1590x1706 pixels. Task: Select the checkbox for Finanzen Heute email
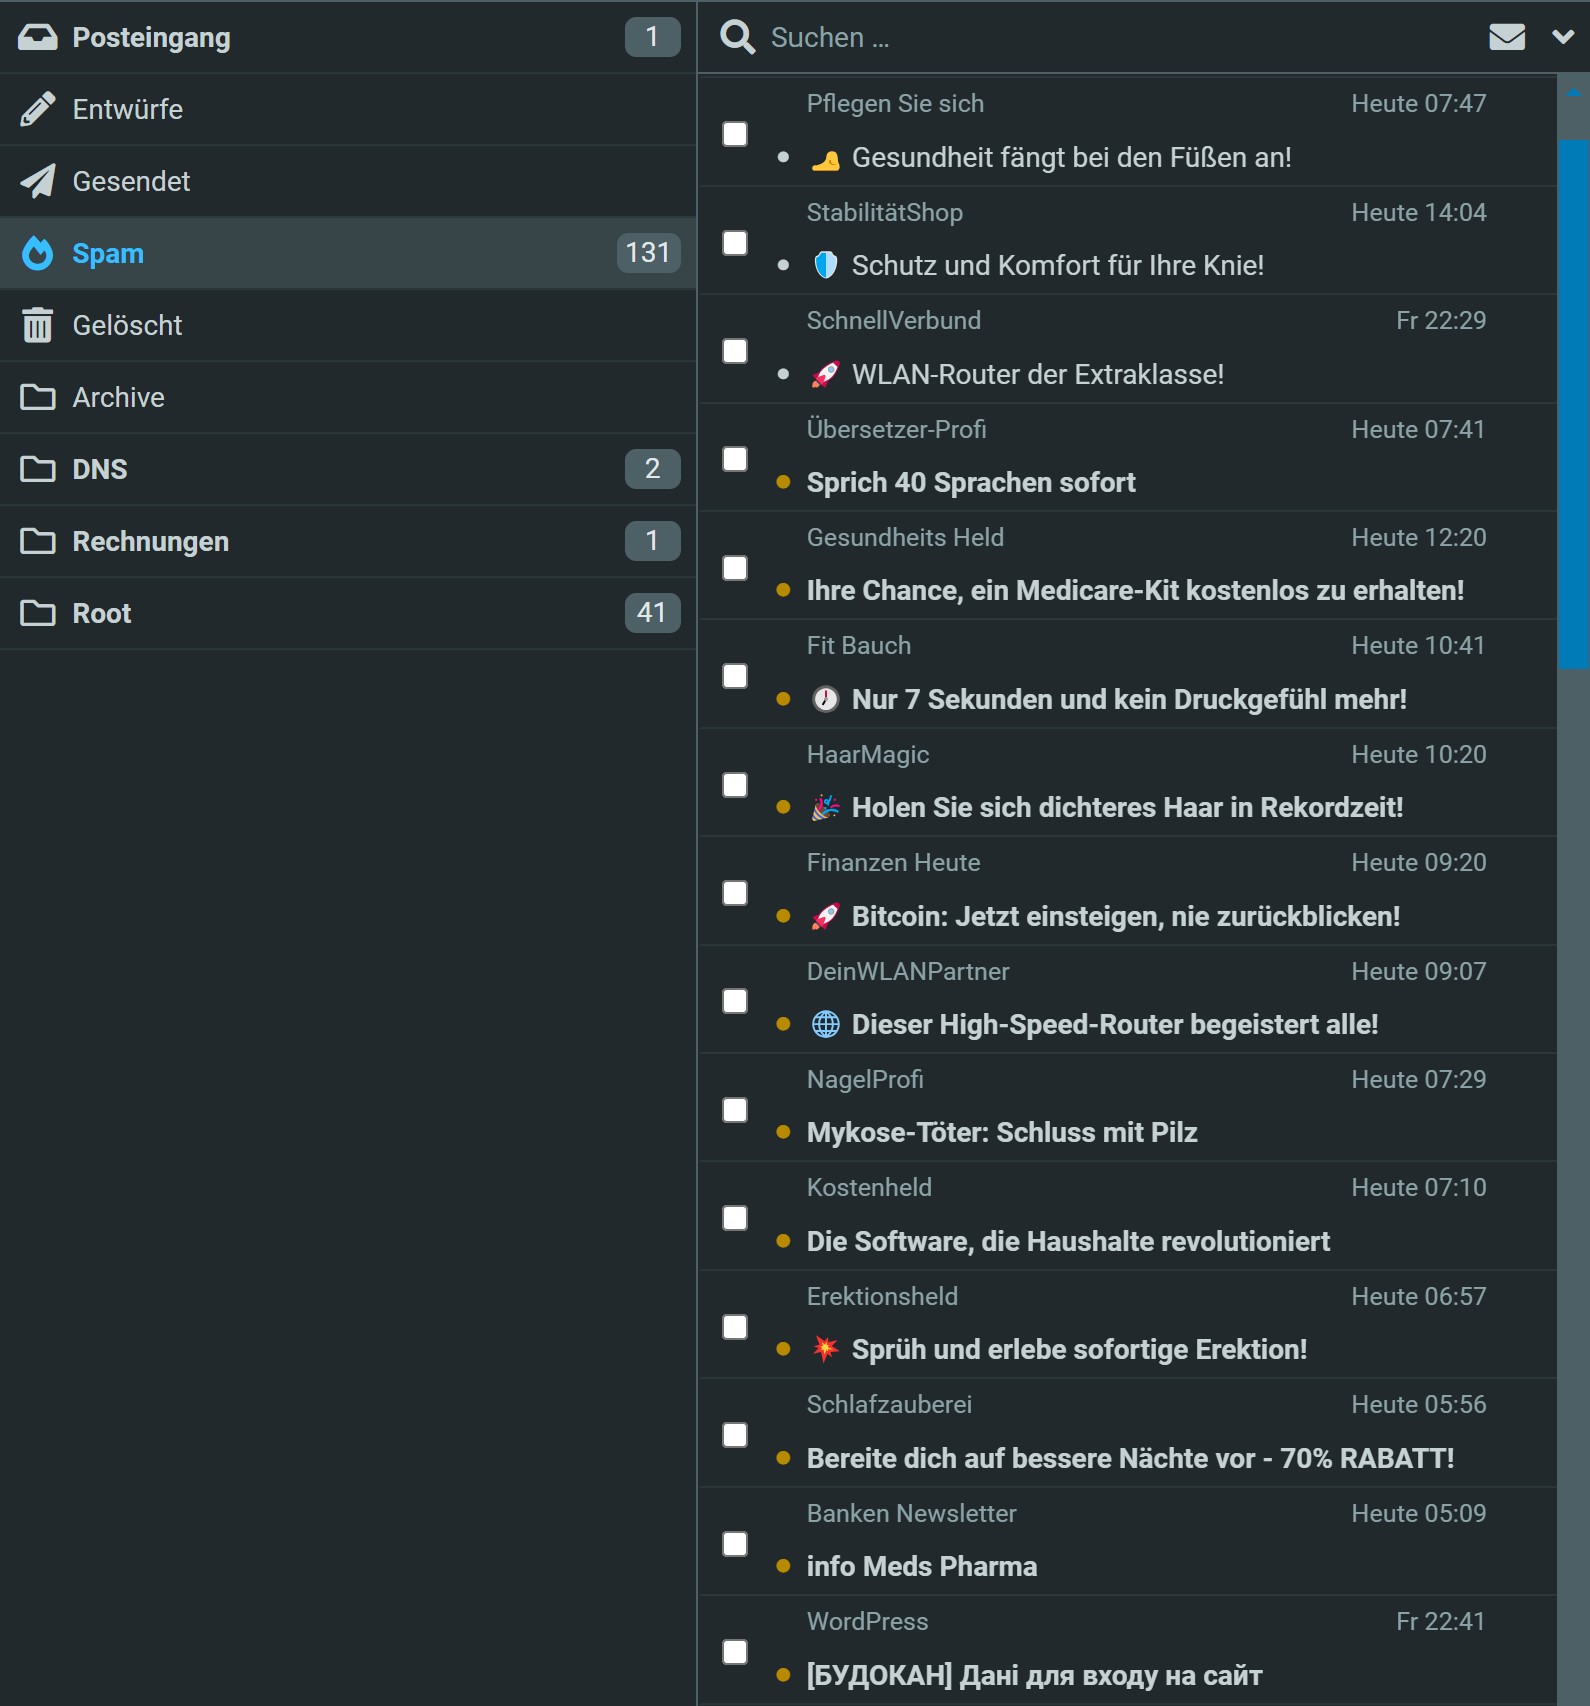(x=735, y=893)
